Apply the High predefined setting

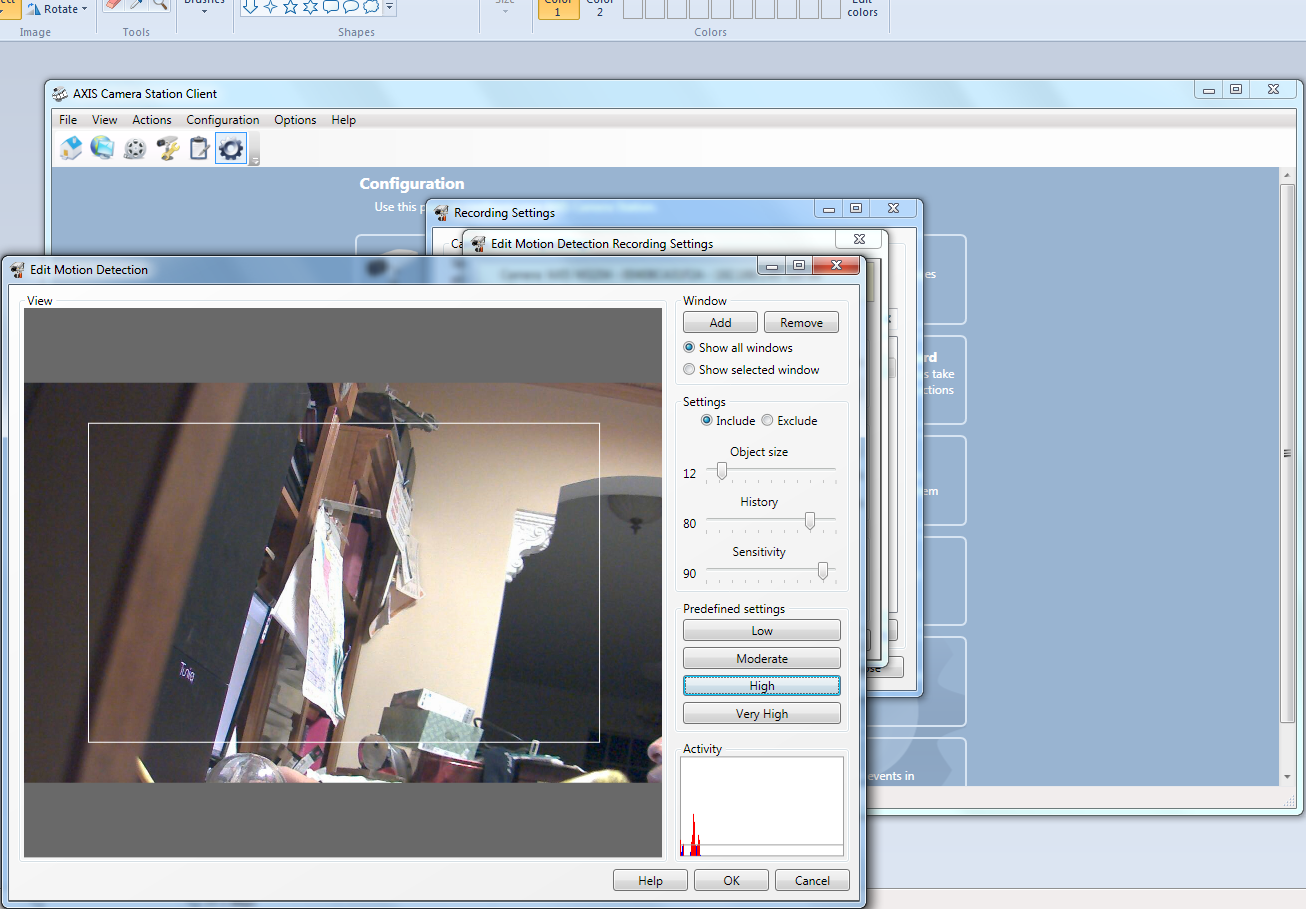[762, 685]
